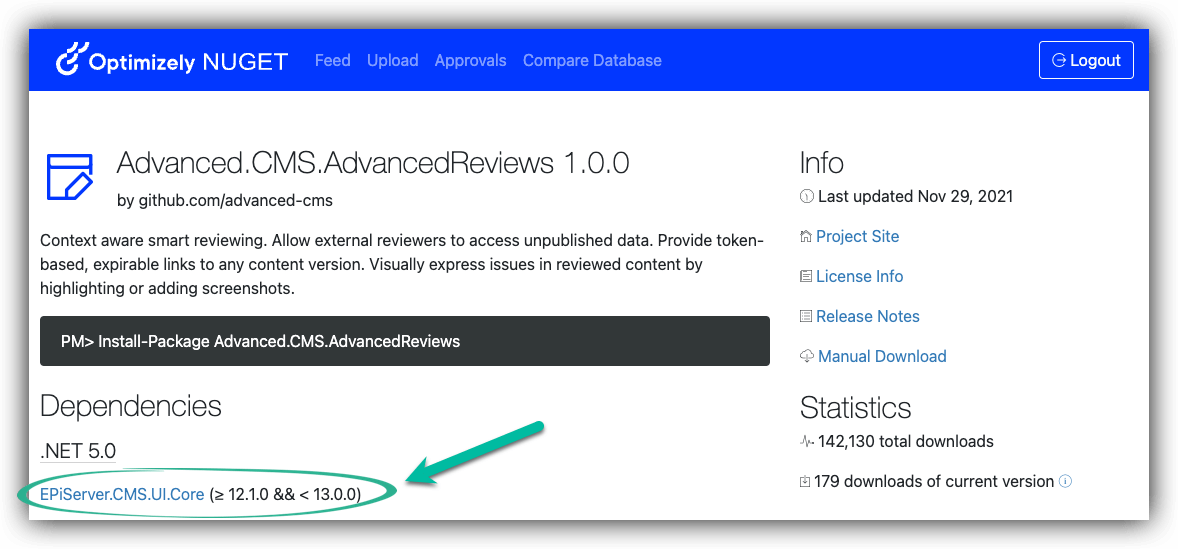The image size is (1178, 549).
Task: Click the total downloads activity icon
Action: tap(807, 442)
